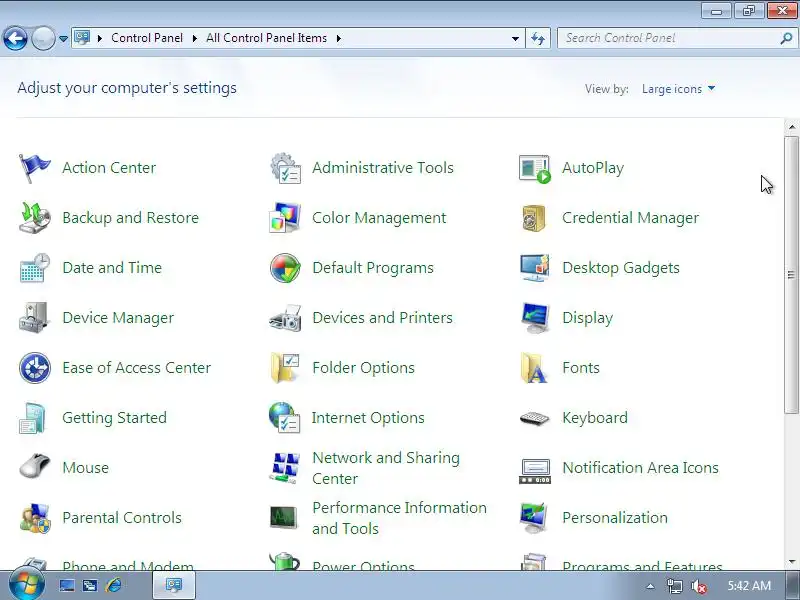The width and height of the screenshot is (800, 600).
Task: Click the Back navigation button
Action: pos(15,38)
